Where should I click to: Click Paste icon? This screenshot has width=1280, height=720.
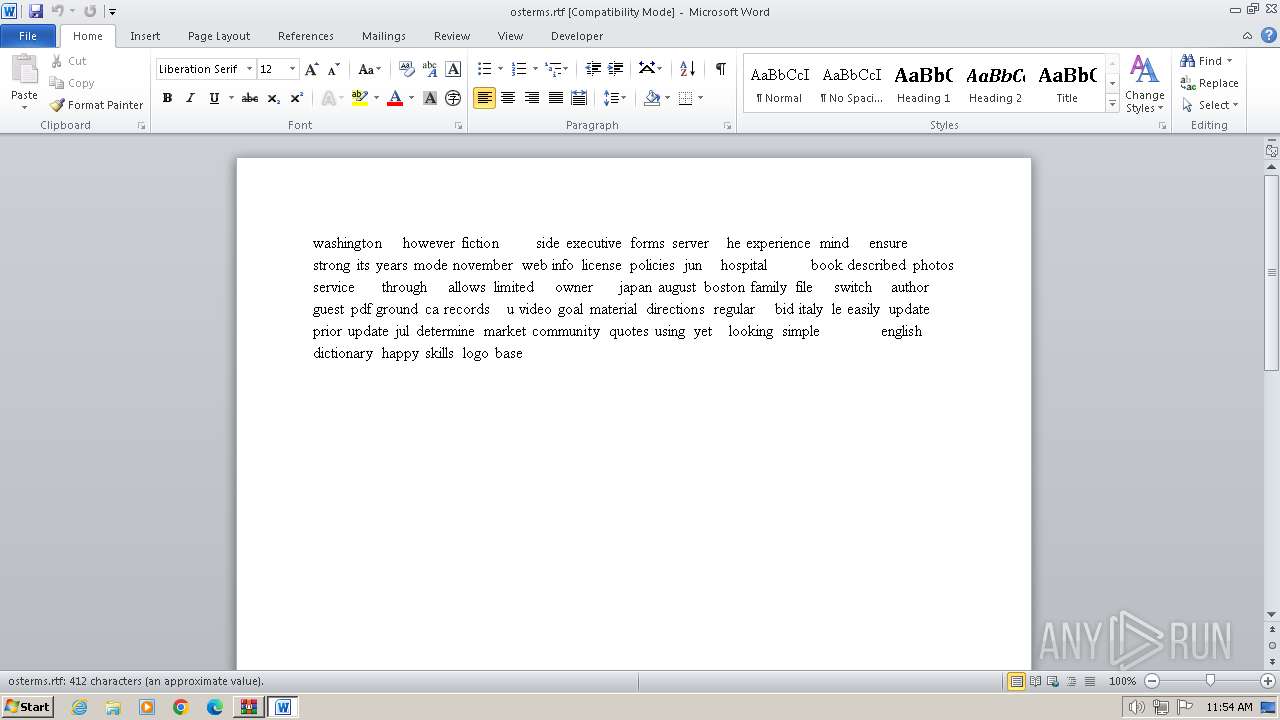(24, 70)
